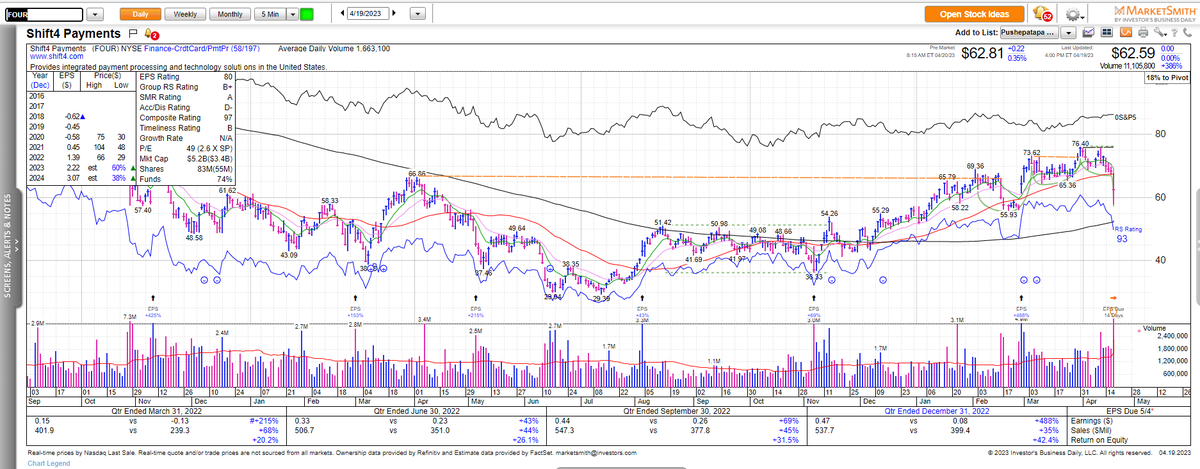Viewport: 1200px width, 469px height.
Task: Select the 5 Min intraday chart
Action: point(269,15)
